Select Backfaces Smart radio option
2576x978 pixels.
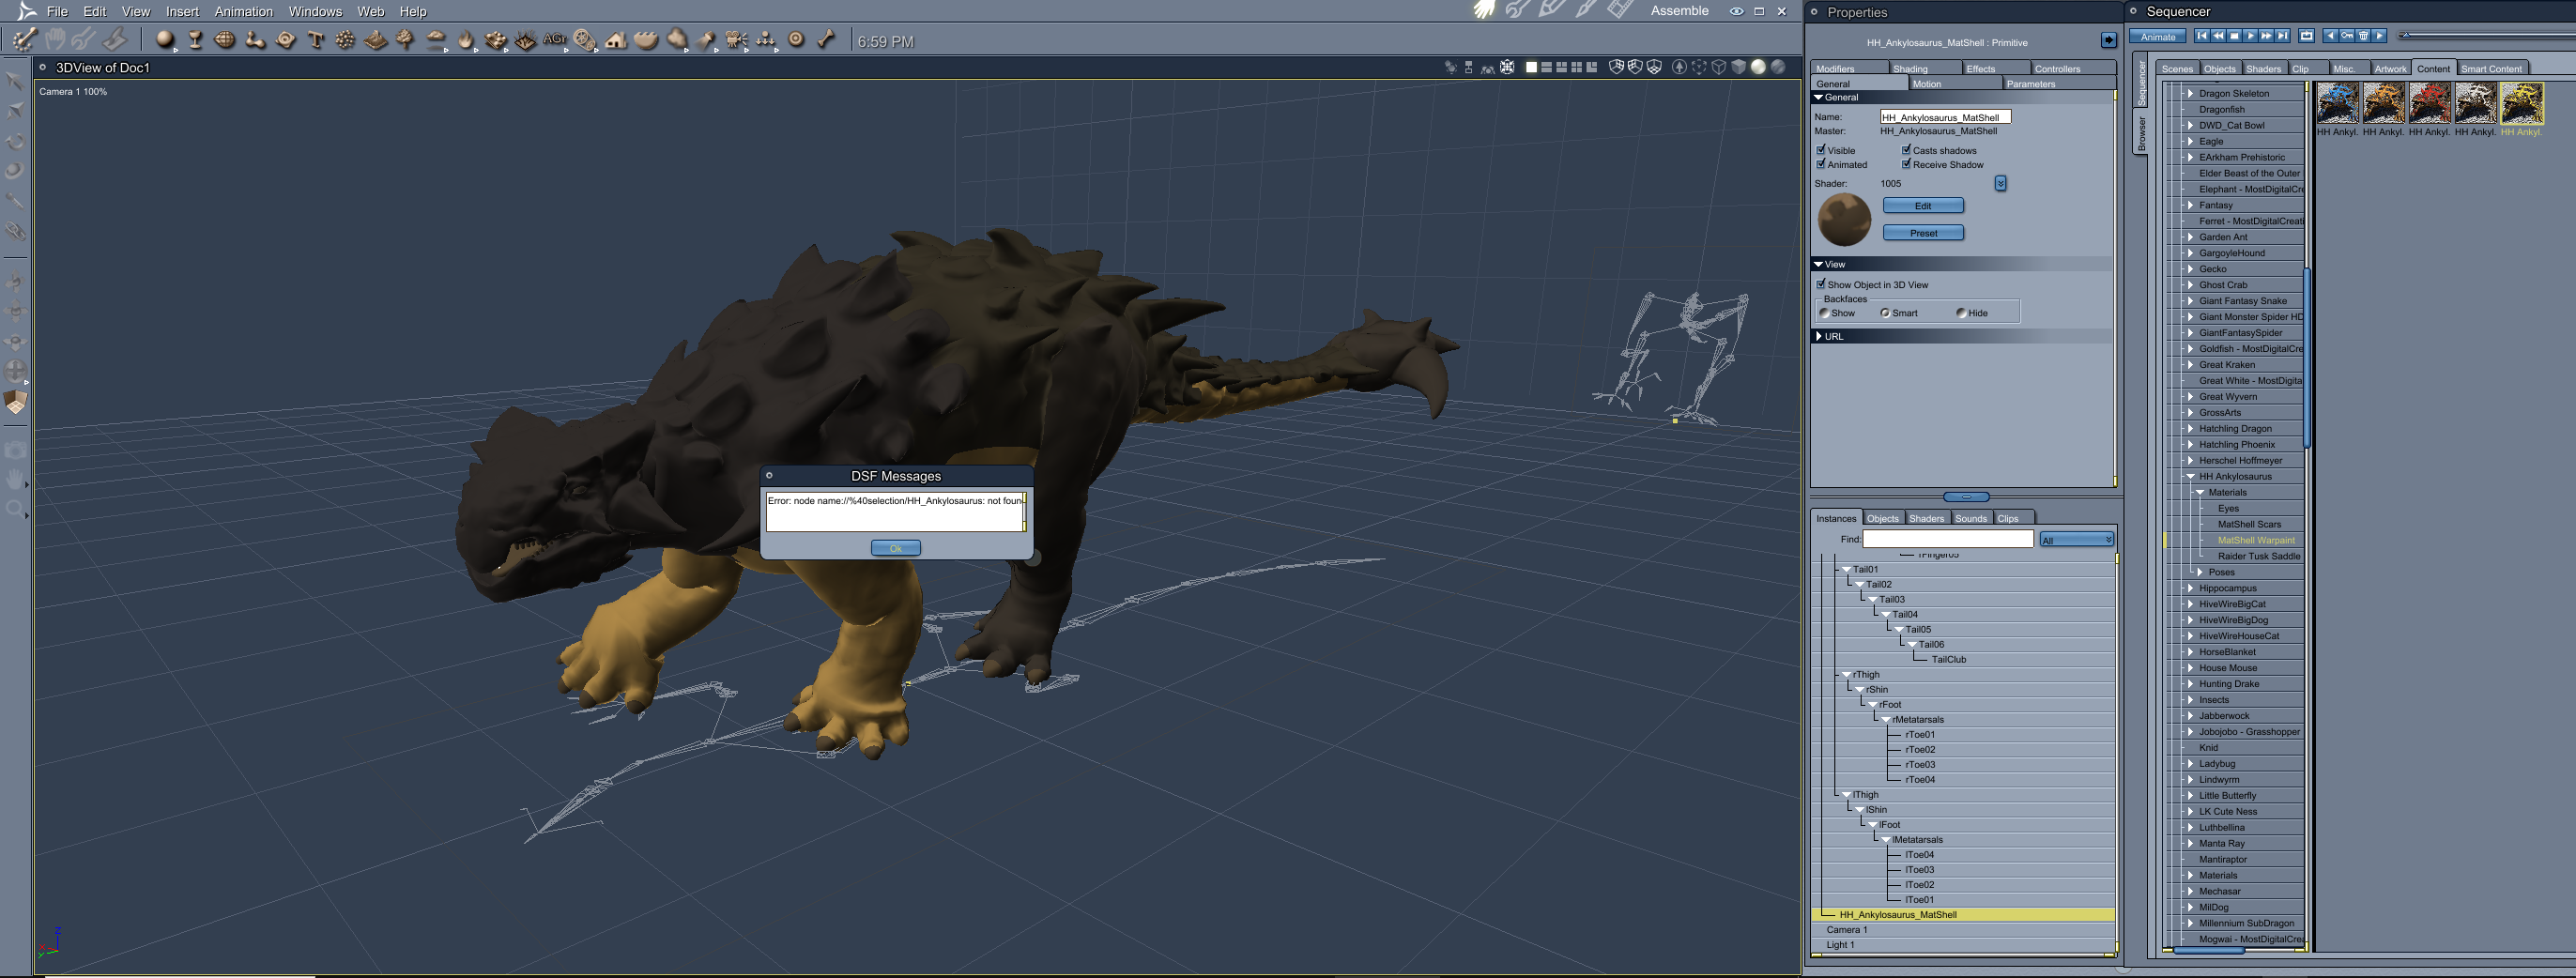tap(1885, 313)
